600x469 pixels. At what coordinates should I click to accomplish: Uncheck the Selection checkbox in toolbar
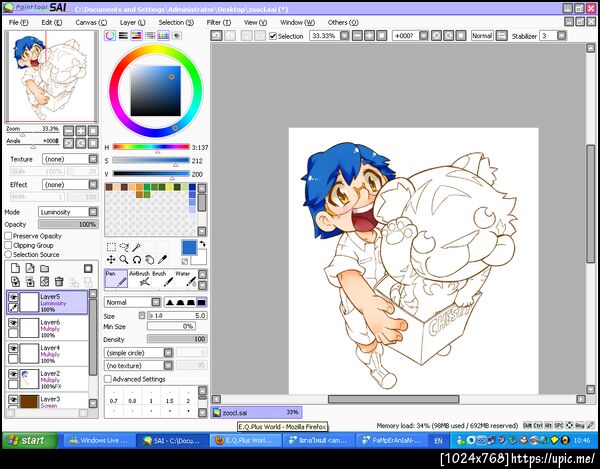pyautogui.click(x=273, y=36)
